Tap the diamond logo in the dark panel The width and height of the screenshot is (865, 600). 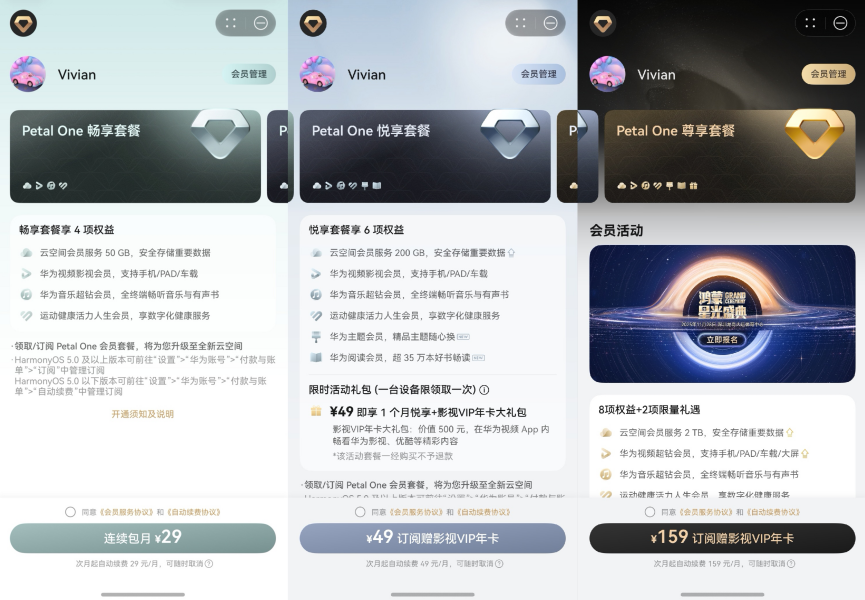(602, 24)
